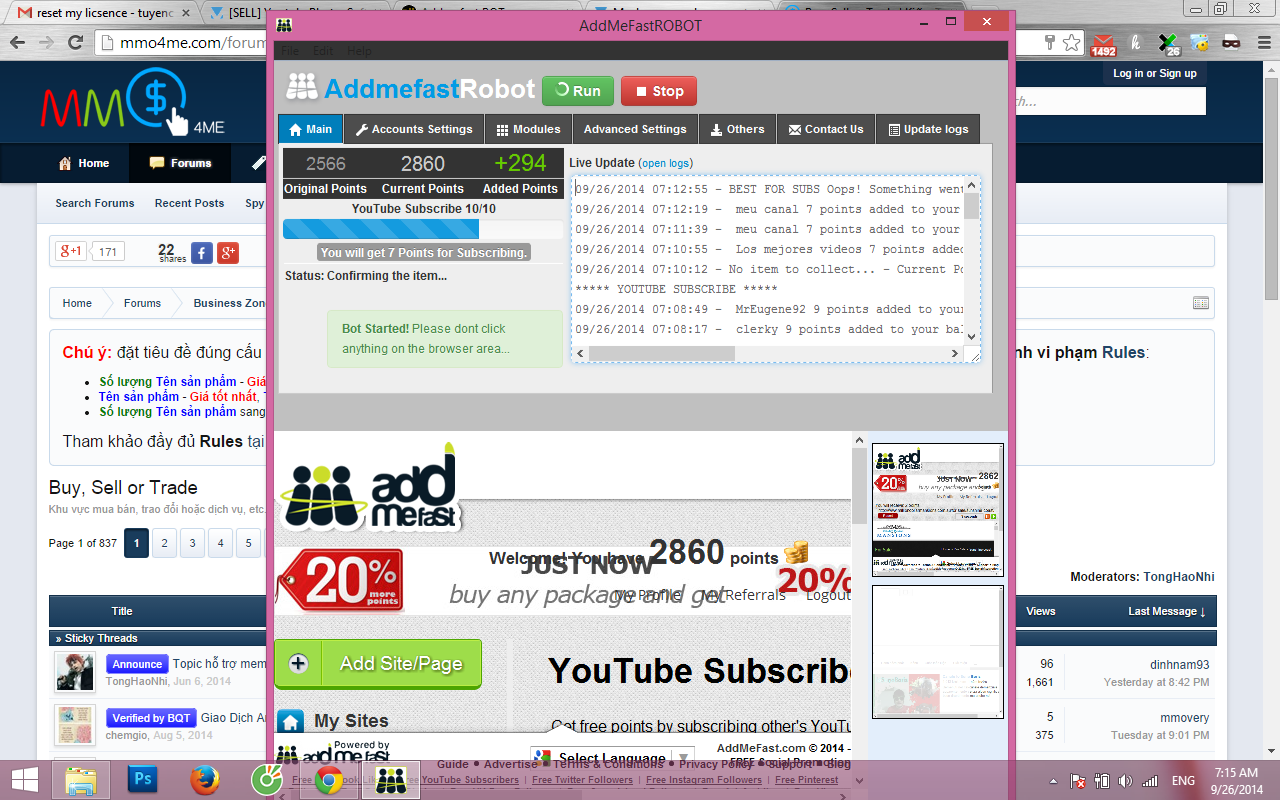
Task: Open the Windows Start button
Action: pyautogui.click(x=25, y=779)
